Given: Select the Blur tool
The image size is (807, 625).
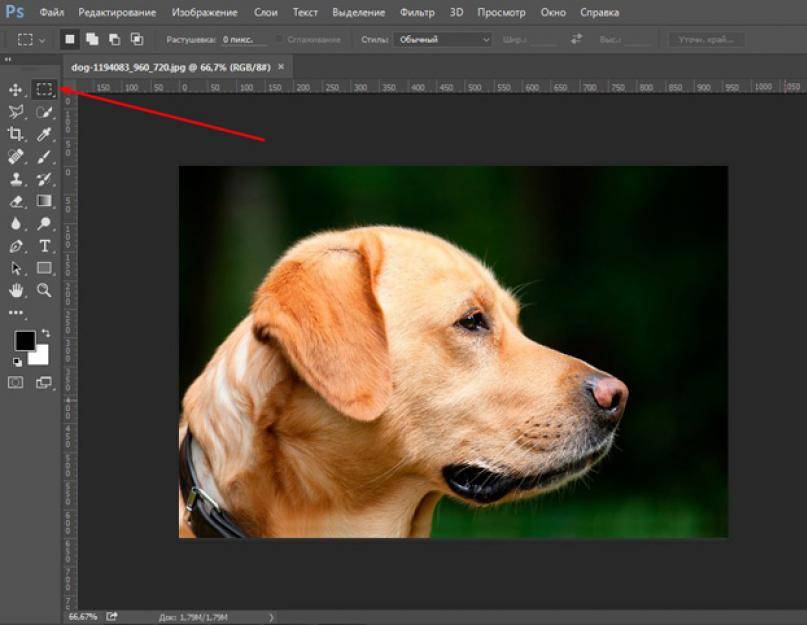Looking at the screenshot, I should click(15, 223).
